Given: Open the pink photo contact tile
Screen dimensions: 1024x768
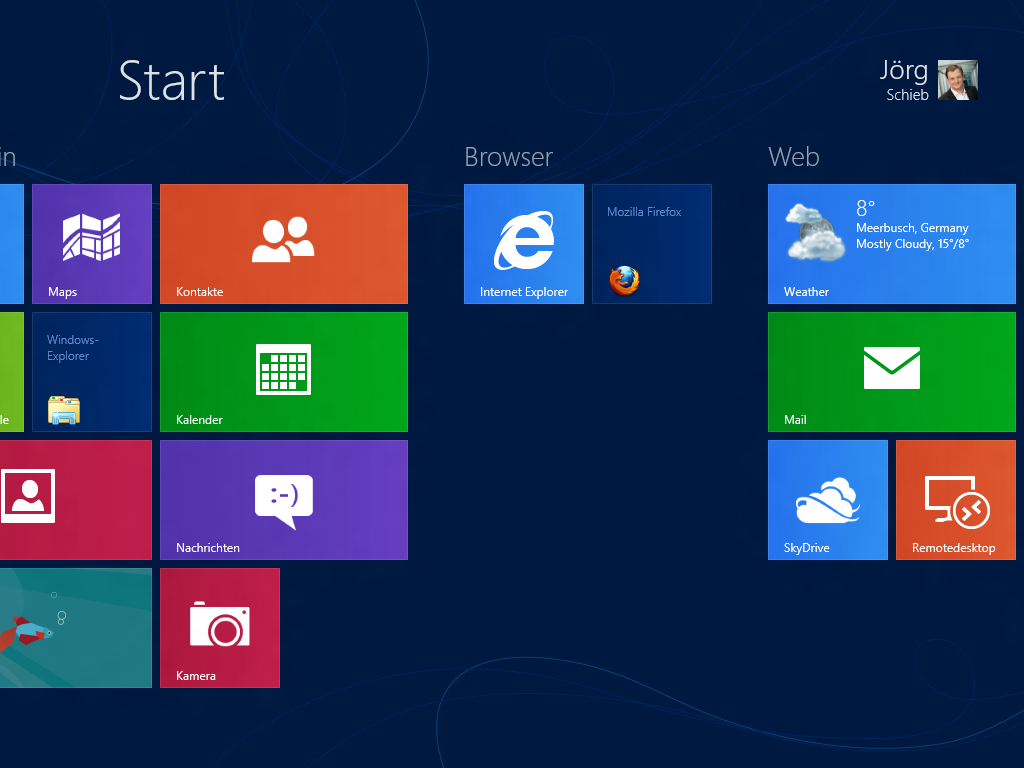Looking at the screenshot, I should [76, 500].
